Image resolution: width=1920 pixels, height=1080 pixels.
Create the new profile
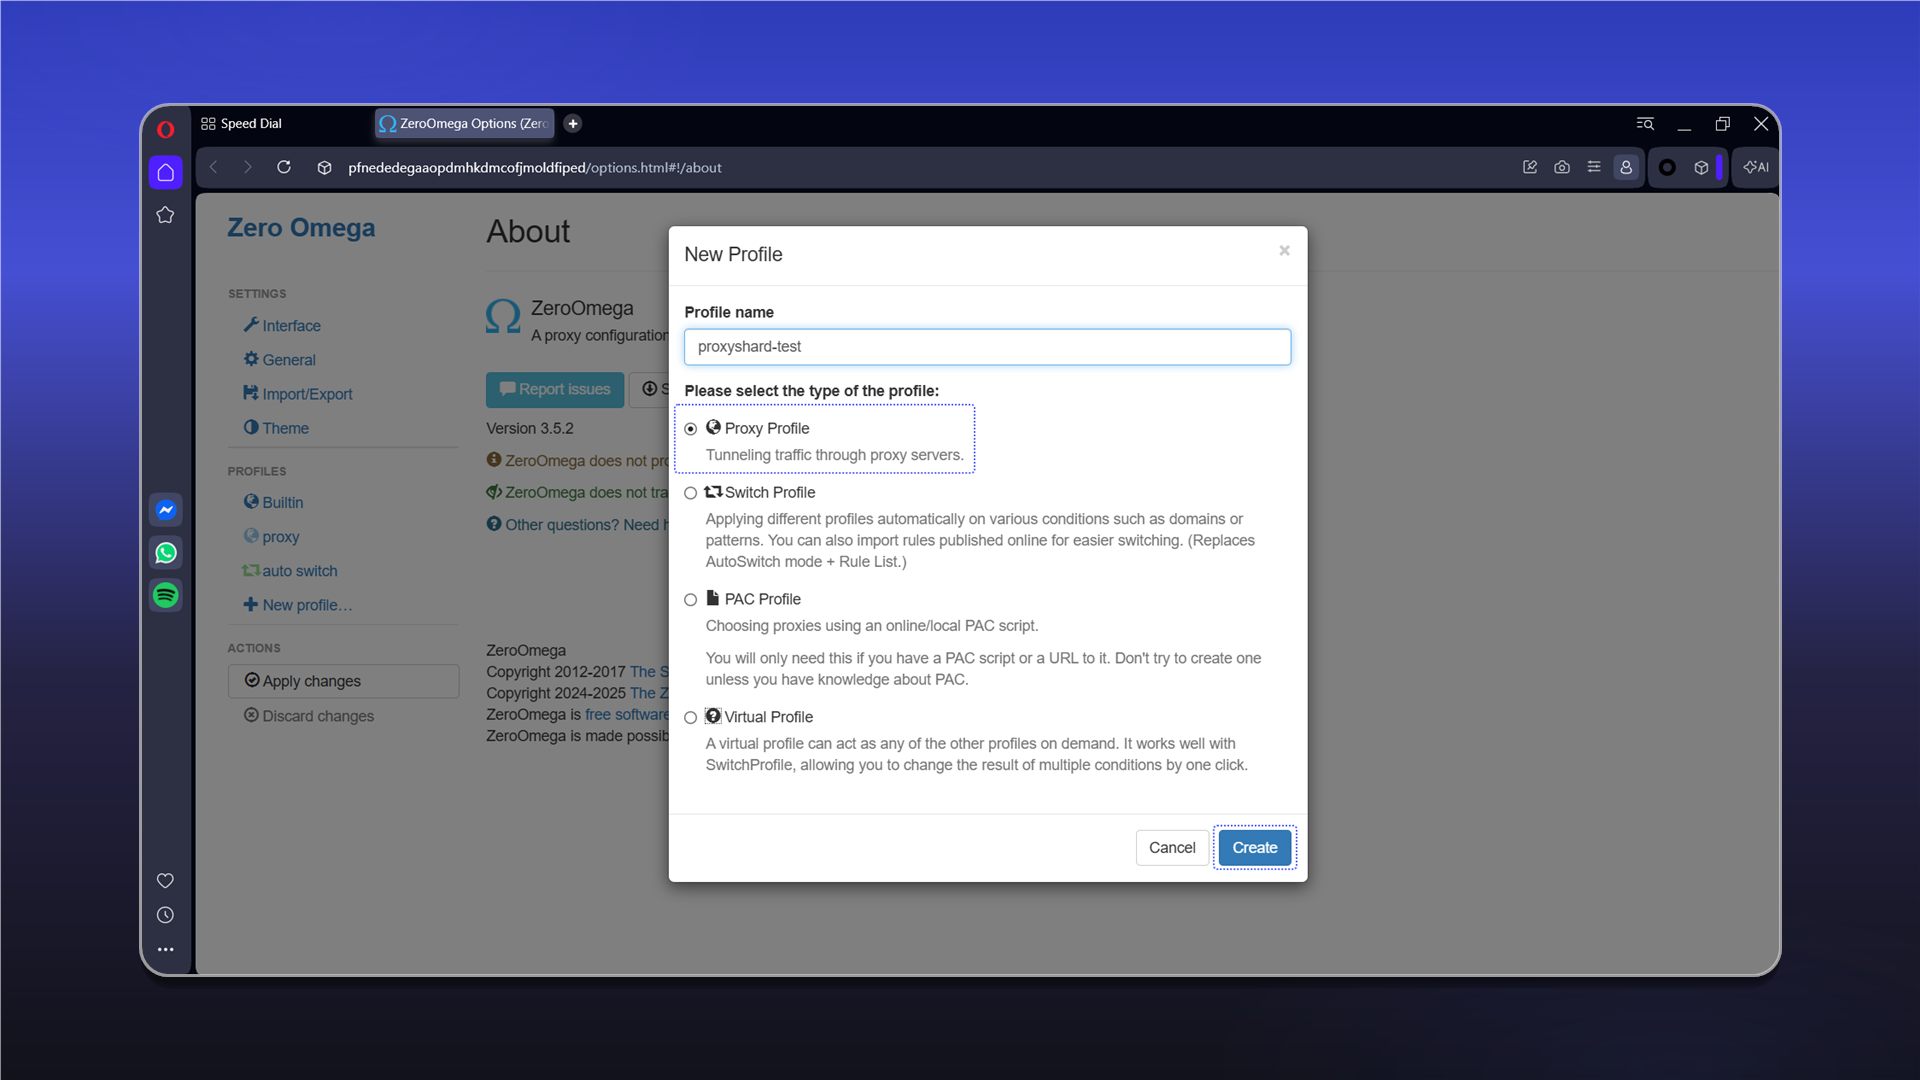pyautogui.click(x=1255, y=848)
